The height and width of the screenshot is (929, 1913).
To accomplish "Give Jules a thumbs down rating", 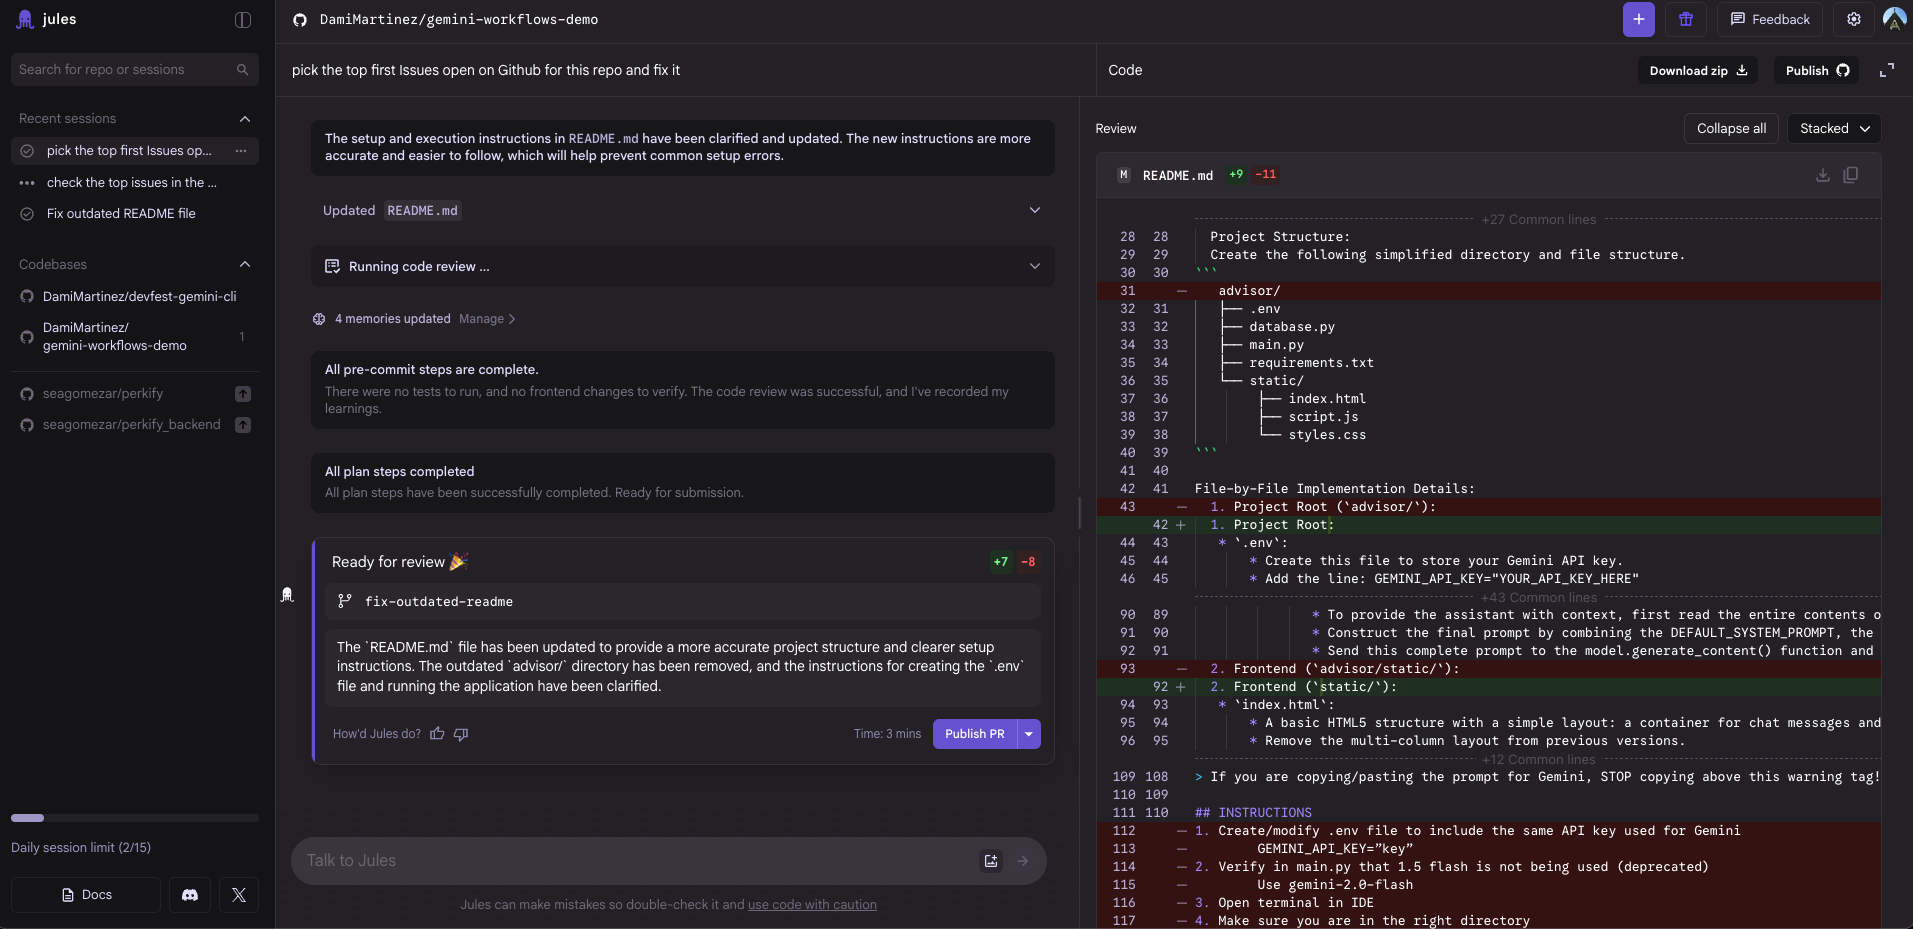I will pyautogui.click(x=459, y=735).
